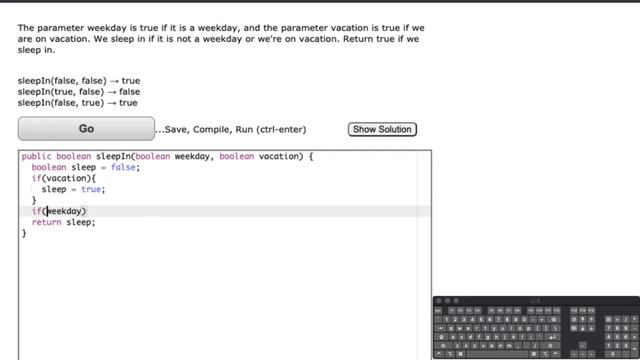Click the problem description paragraph

(x=221, y=39)
